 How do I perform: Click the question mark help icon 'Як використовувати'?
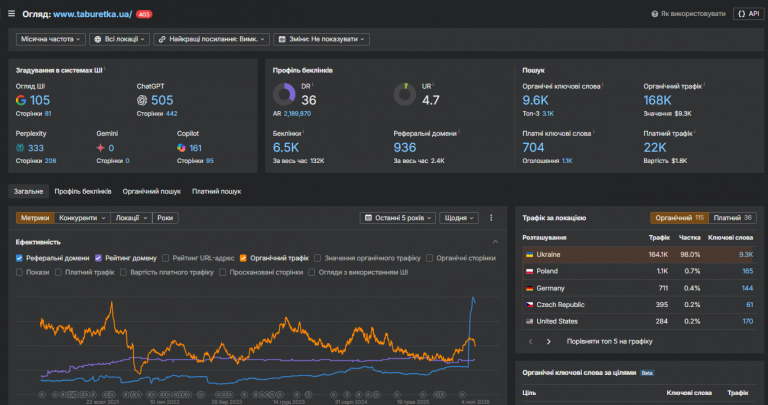point(655,14)
